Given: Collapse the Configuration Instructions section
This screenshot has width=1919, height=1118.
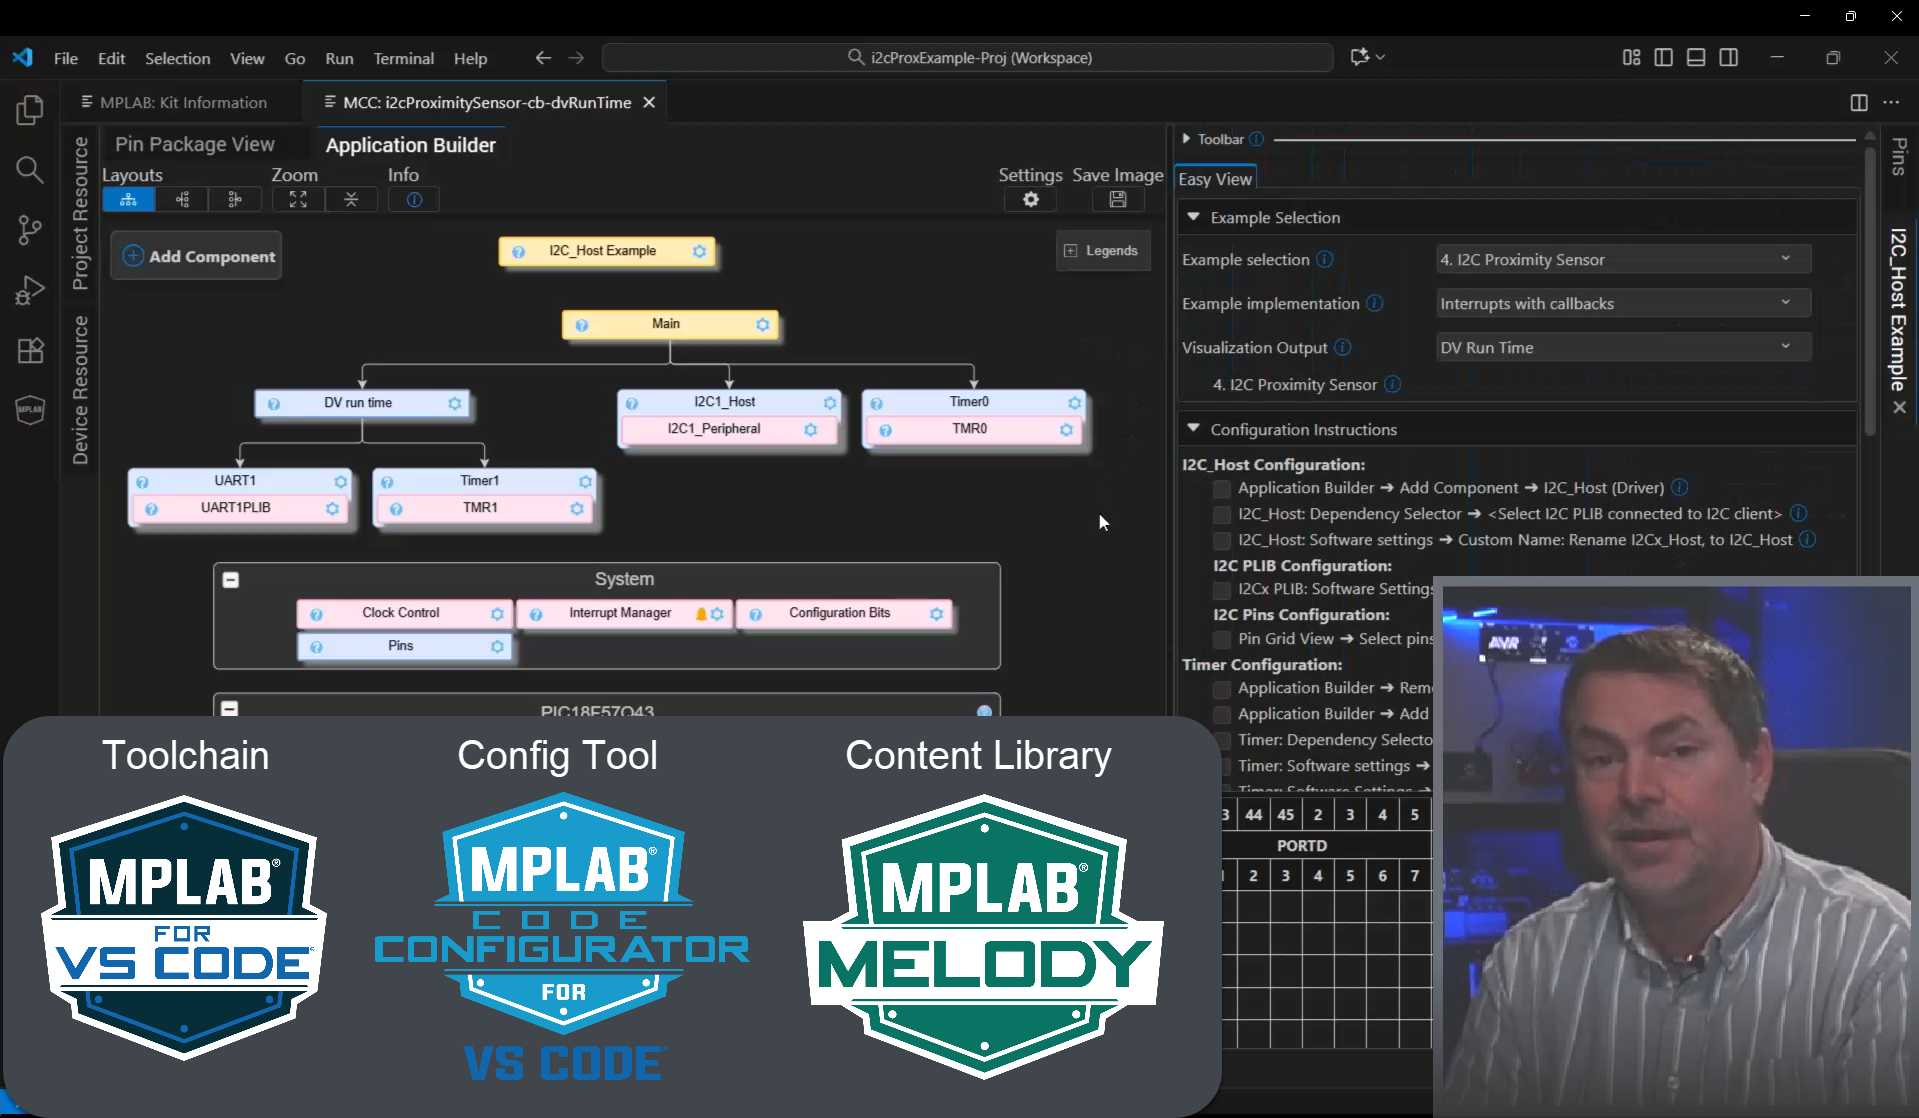Looking at the screenshot, I should pos(1193,429).
